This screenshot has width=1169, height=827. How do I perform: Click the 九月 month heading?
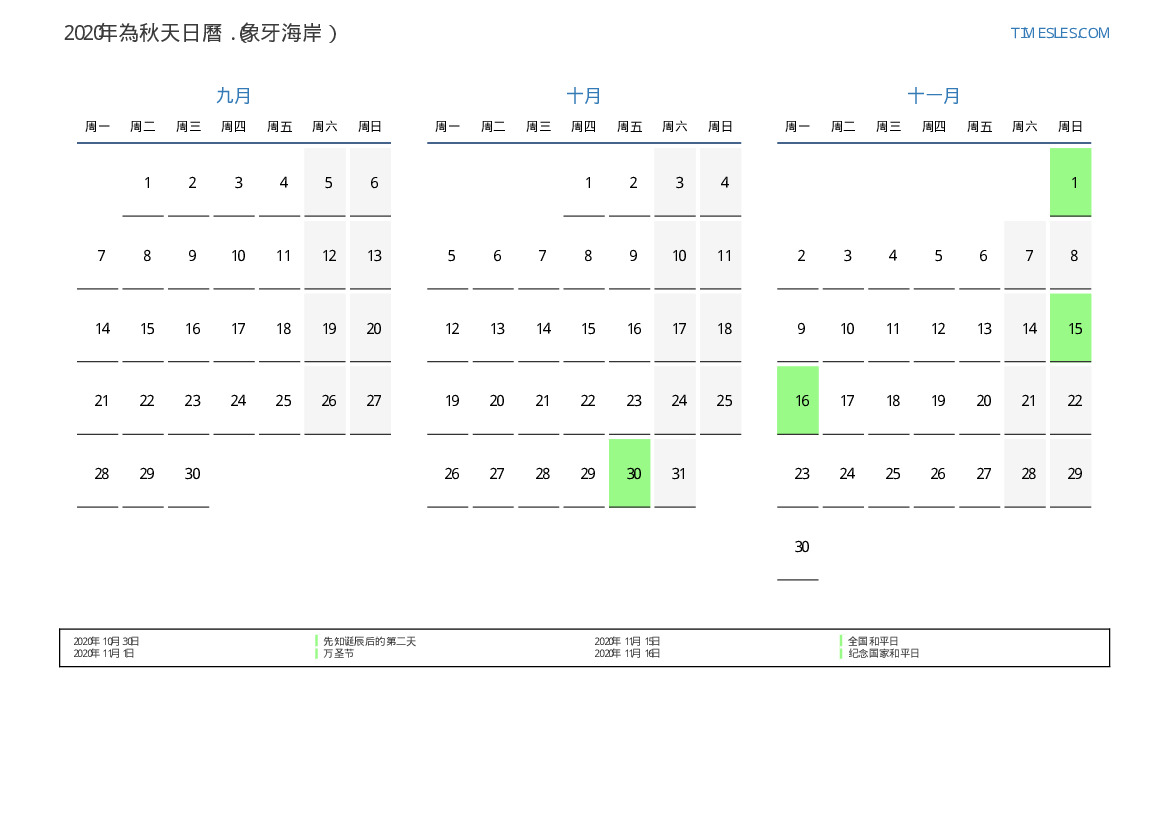pos(234,96)
